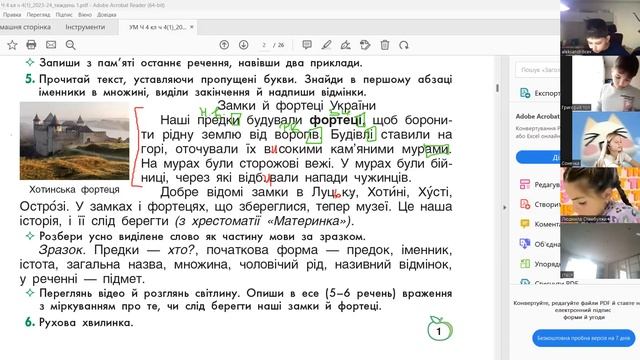Screen dimensions: 640x360
Task: Collapse the right tools pane arrow
Action: (x=504, y=207)
